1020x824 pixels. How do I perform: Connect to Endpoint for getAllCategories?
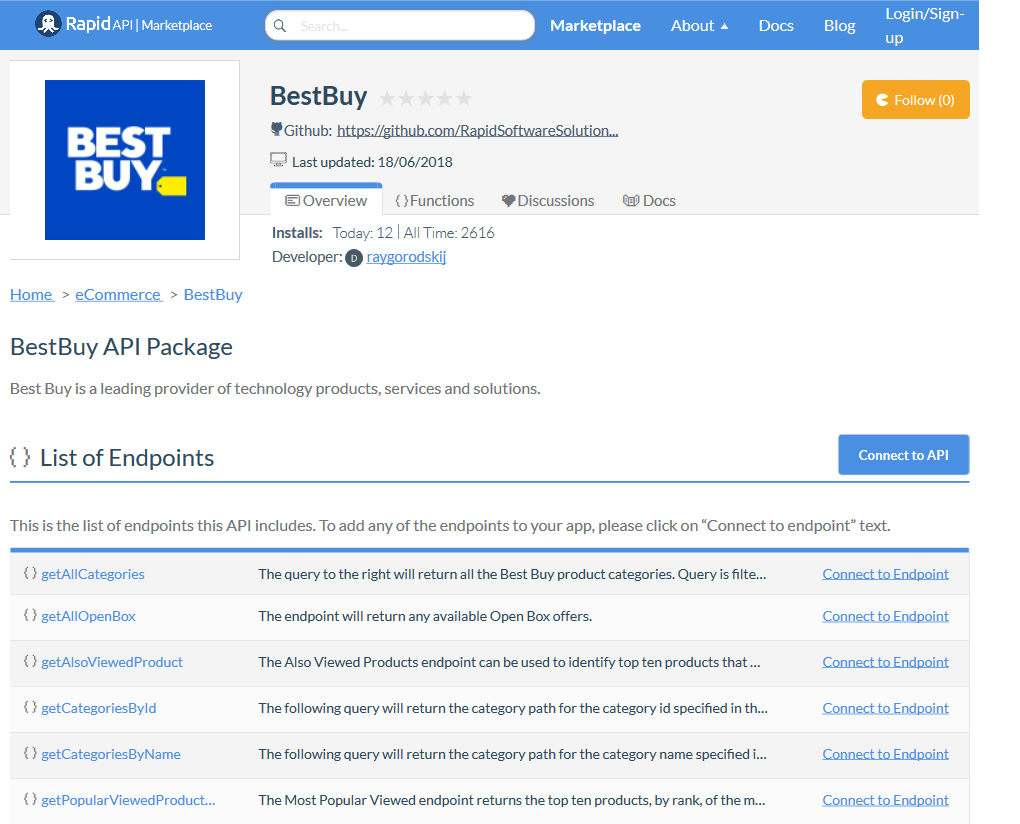pos(885,574)
